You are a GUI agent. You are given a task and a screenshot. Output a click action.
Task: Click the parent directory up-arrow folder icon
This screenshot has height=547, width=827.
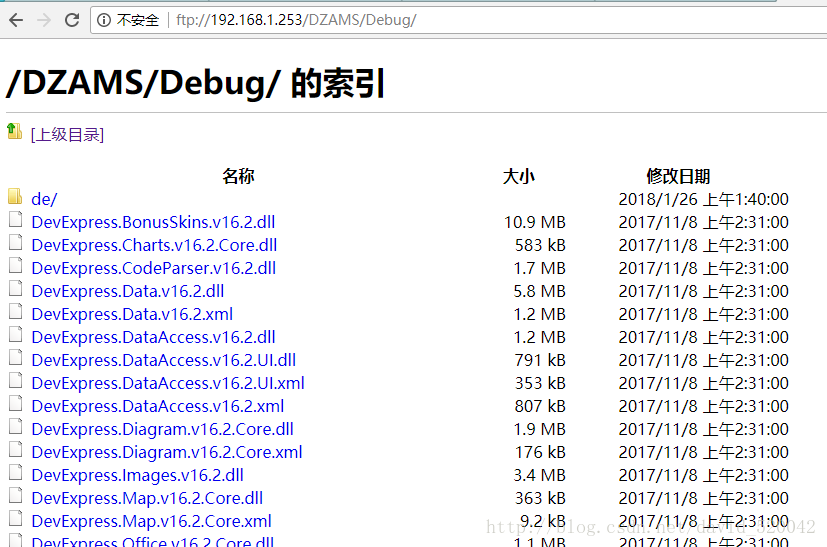tap(15, 132)
